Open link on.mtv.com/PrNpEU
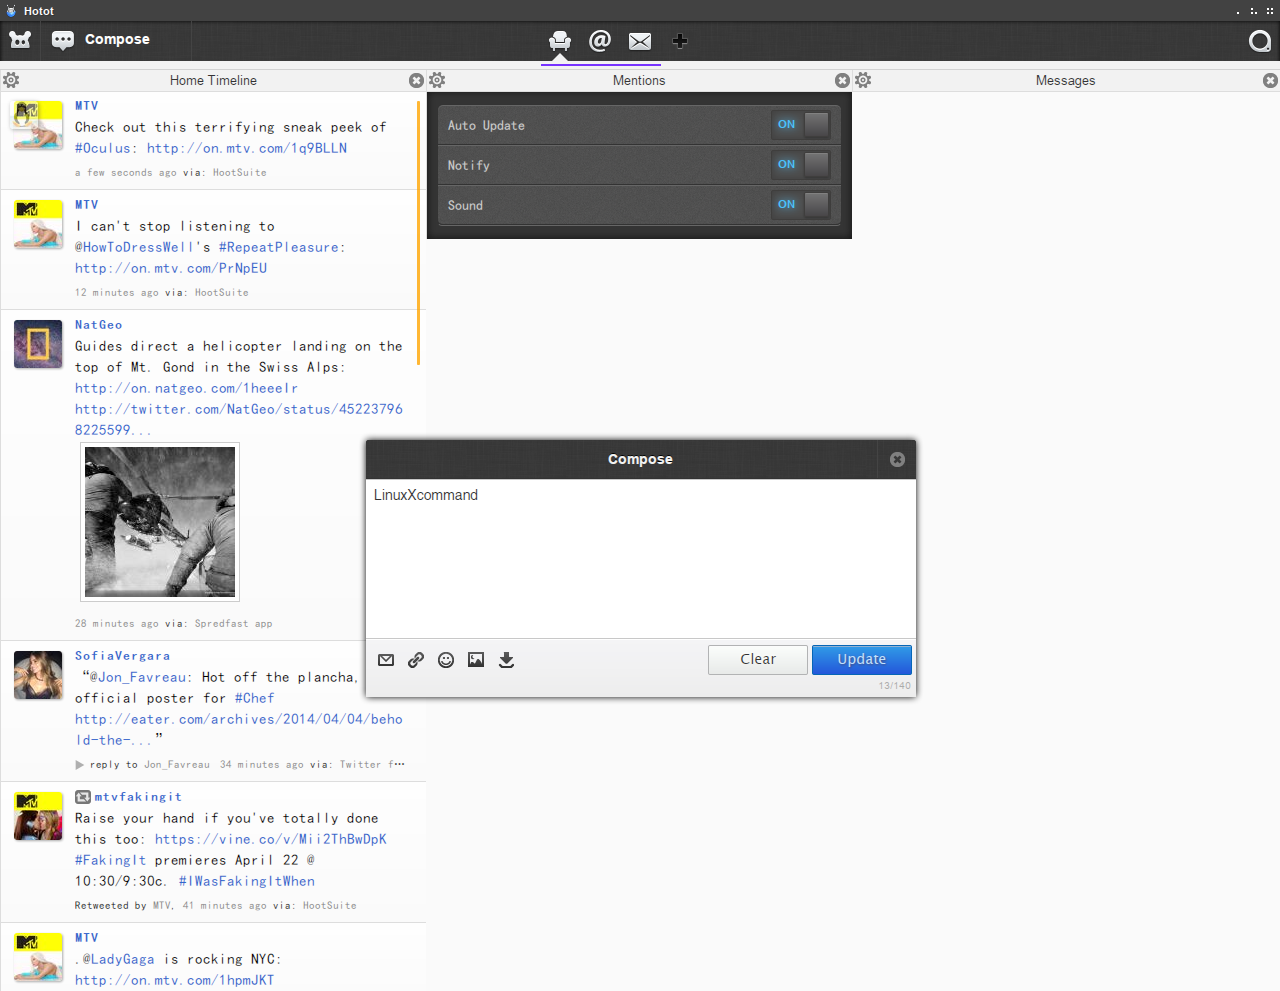Viewport: 1280px width, 991px height. point(171,268)
